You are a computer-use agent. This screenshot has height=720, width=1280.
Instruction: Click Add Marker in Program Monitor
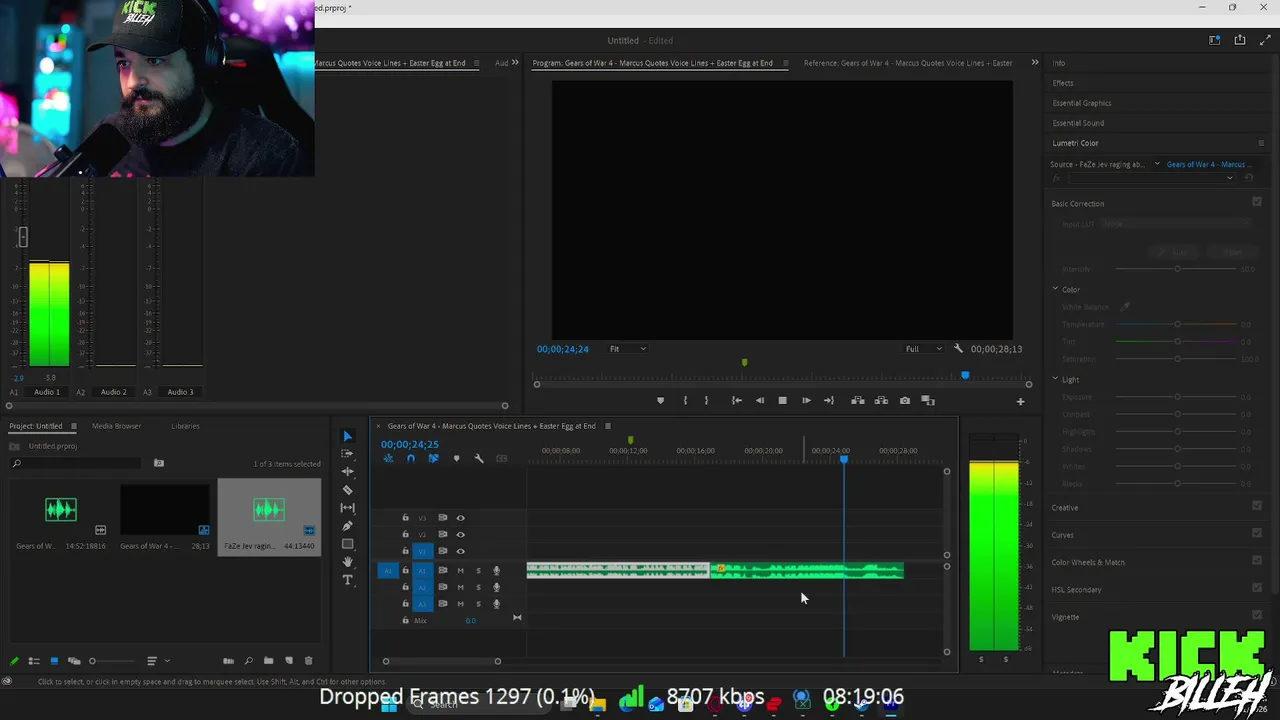click(660, 401)
